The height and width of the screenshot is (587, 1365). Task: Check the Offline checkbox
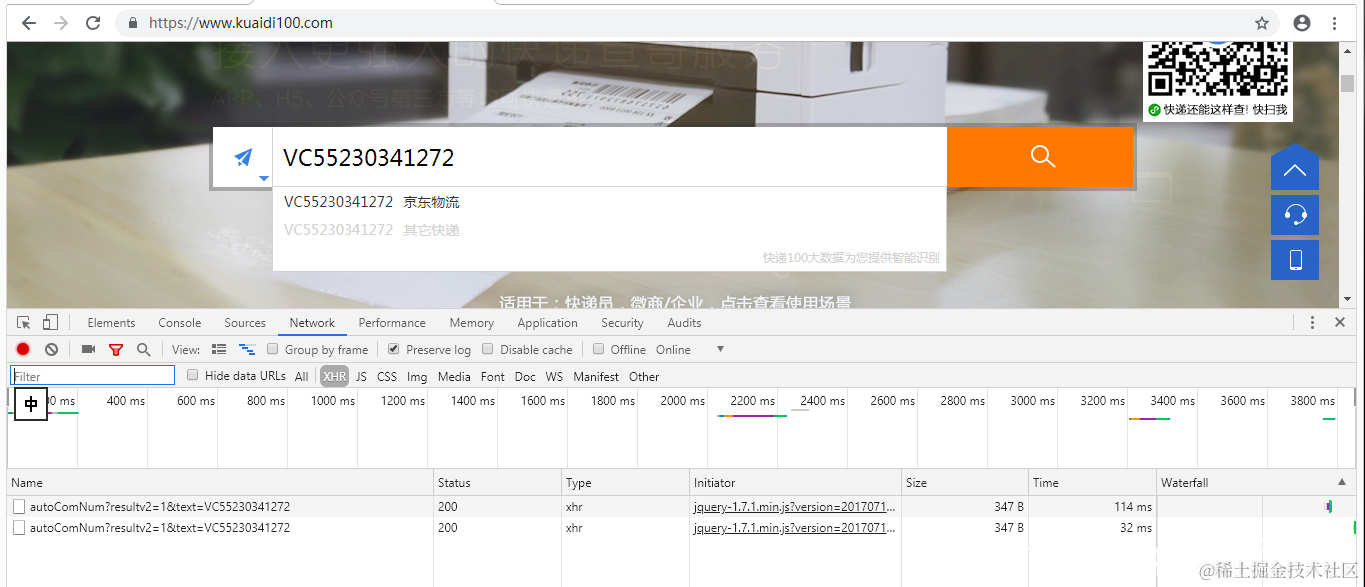click(x=598, y=349)
